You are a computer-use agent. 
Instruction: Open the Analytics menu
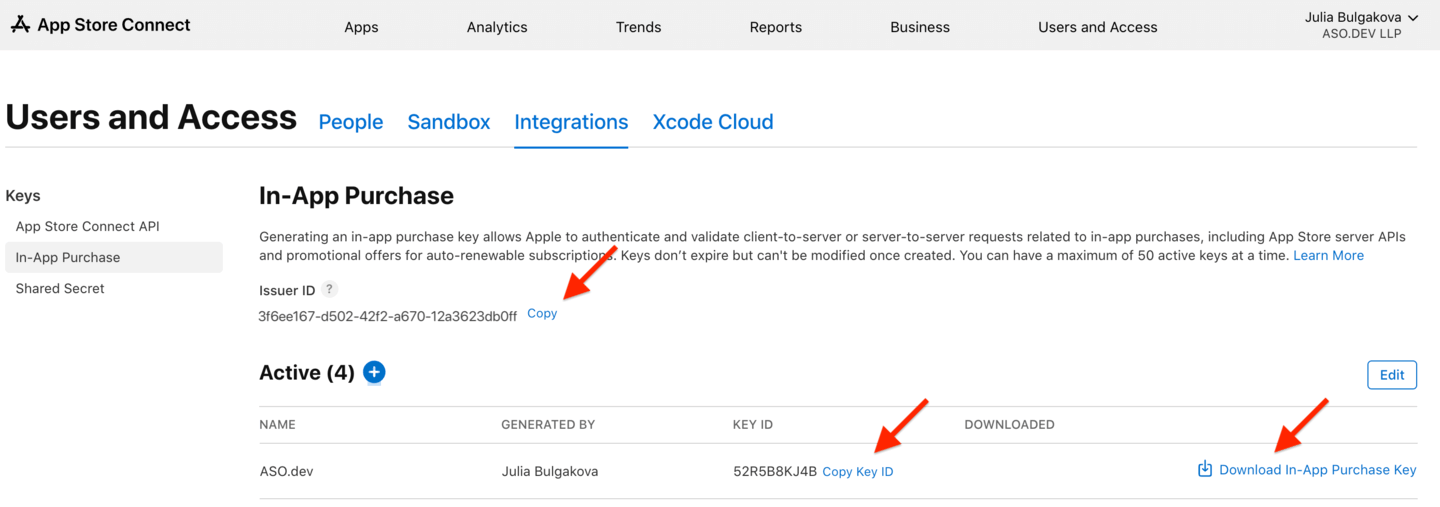497,27
